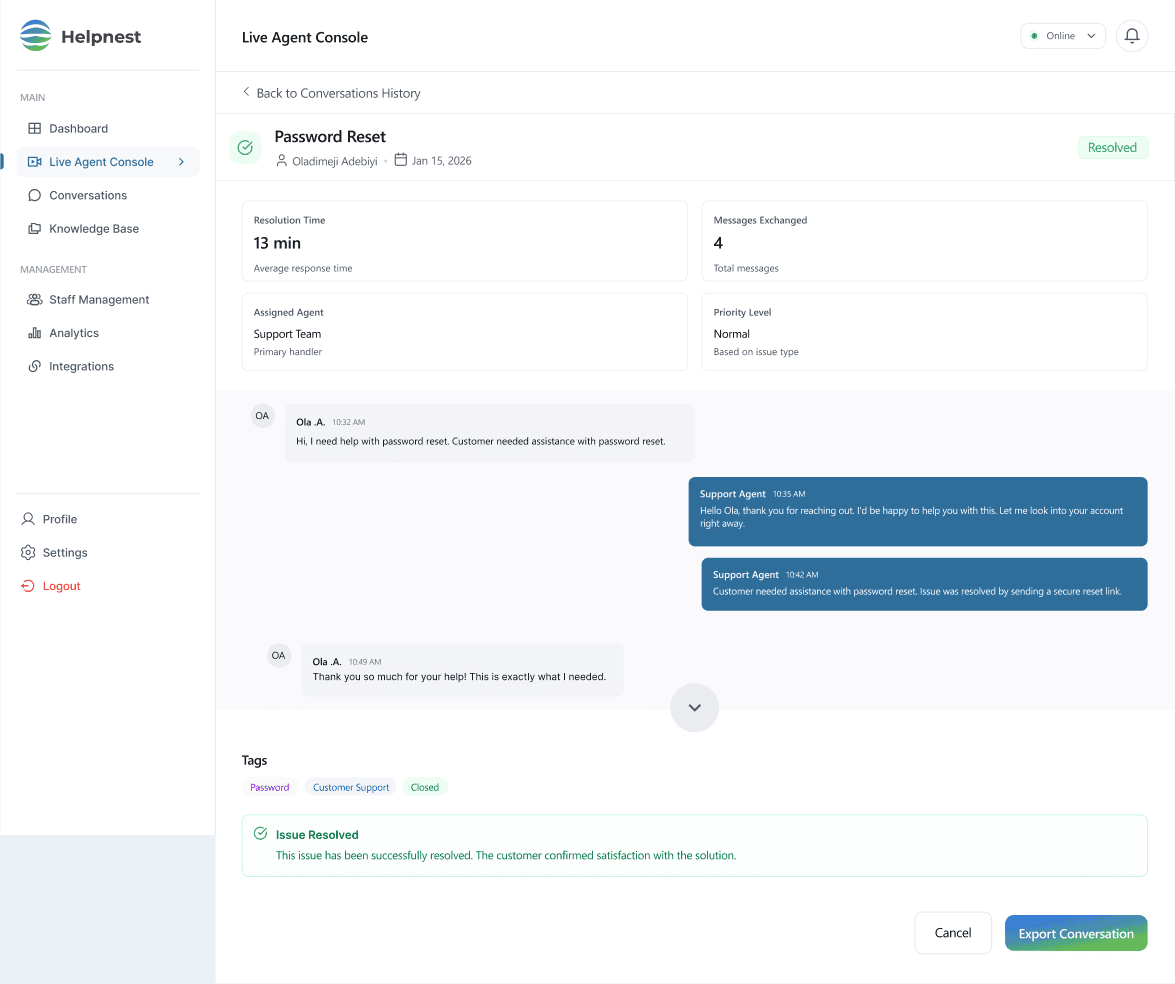Click Ola's 'Thank you so much' message
Viewport: 1175px width, 984px height.
[462, 670]
